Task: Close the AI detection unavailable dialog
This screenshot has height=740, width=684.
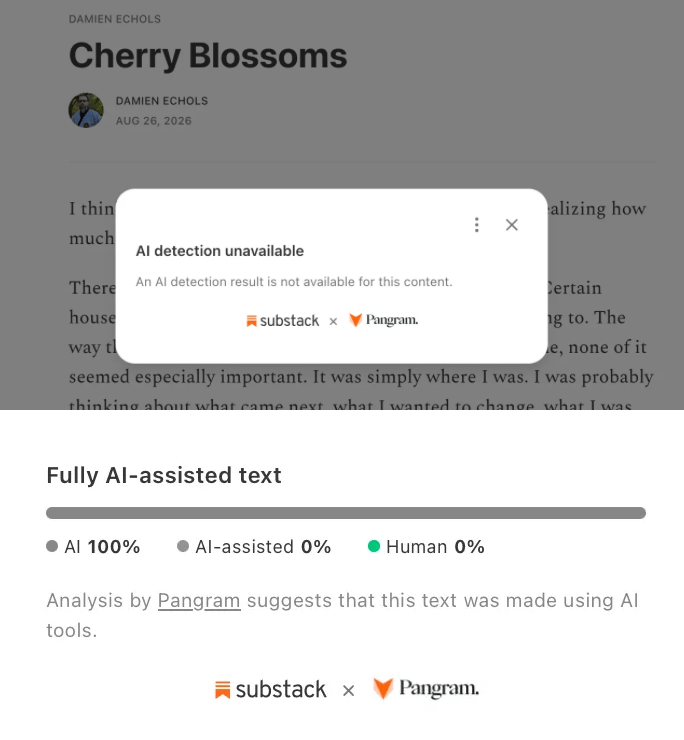Action: (x=512, y=225)
